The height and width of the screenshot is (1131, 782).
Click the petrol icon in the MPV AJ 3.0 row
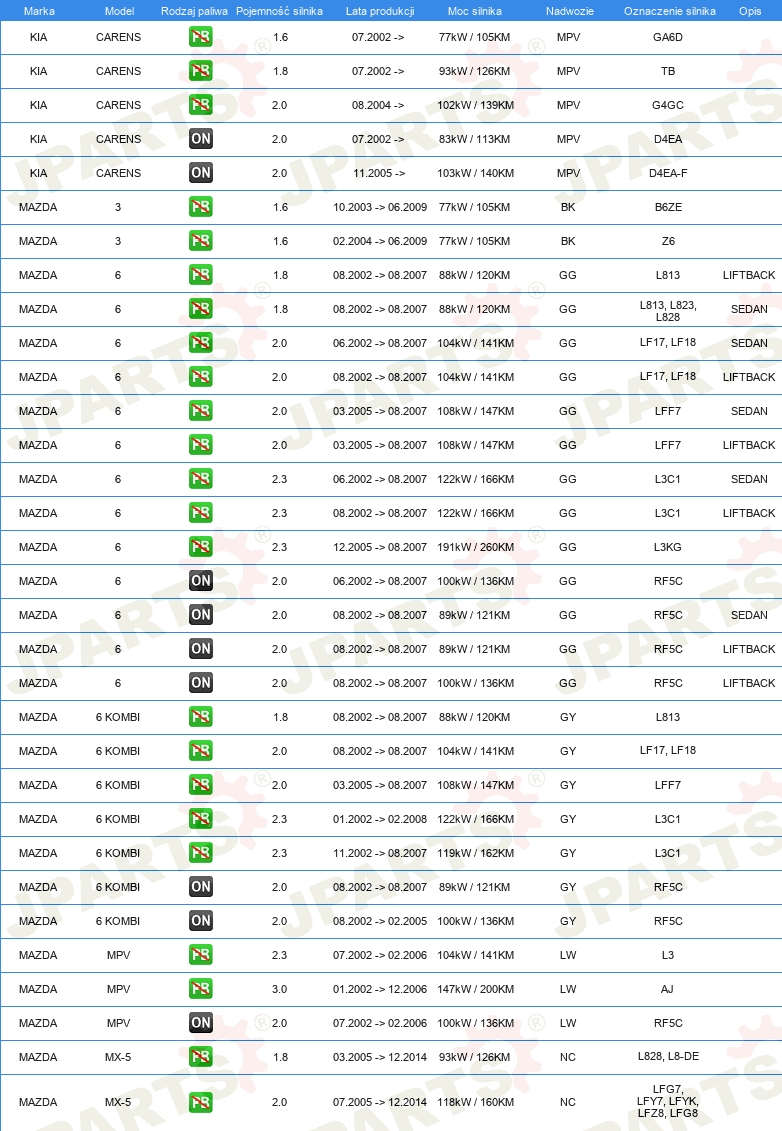pos(201,989)
